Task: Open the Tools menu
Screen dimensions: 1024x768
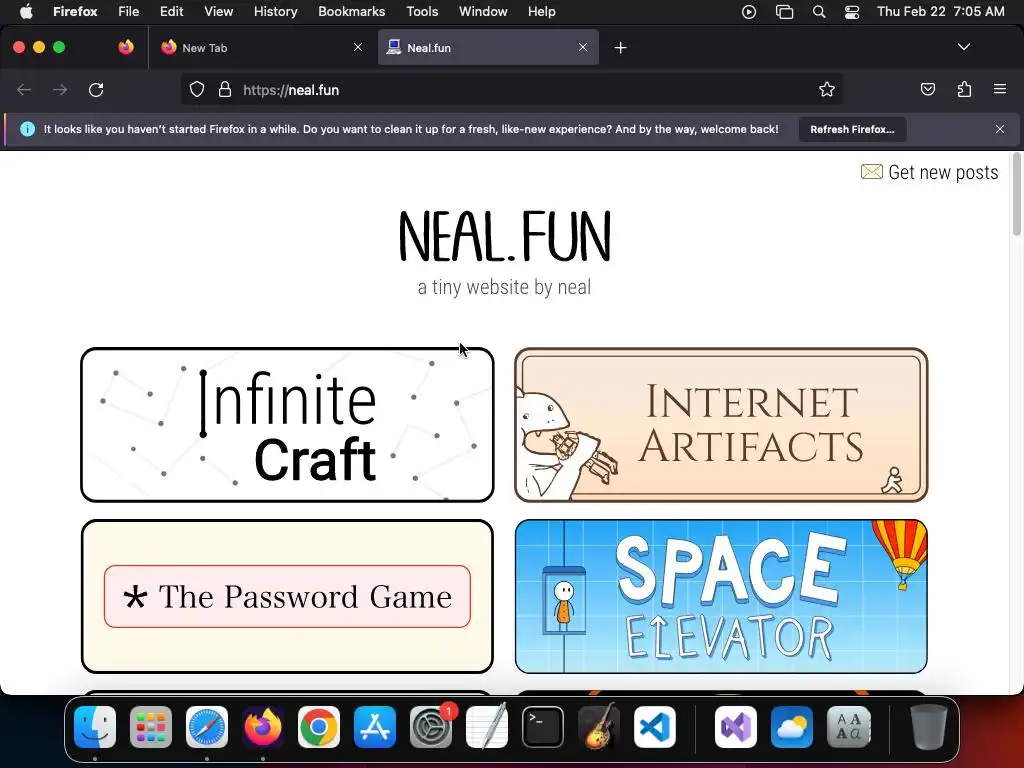Action: point(422,11)
